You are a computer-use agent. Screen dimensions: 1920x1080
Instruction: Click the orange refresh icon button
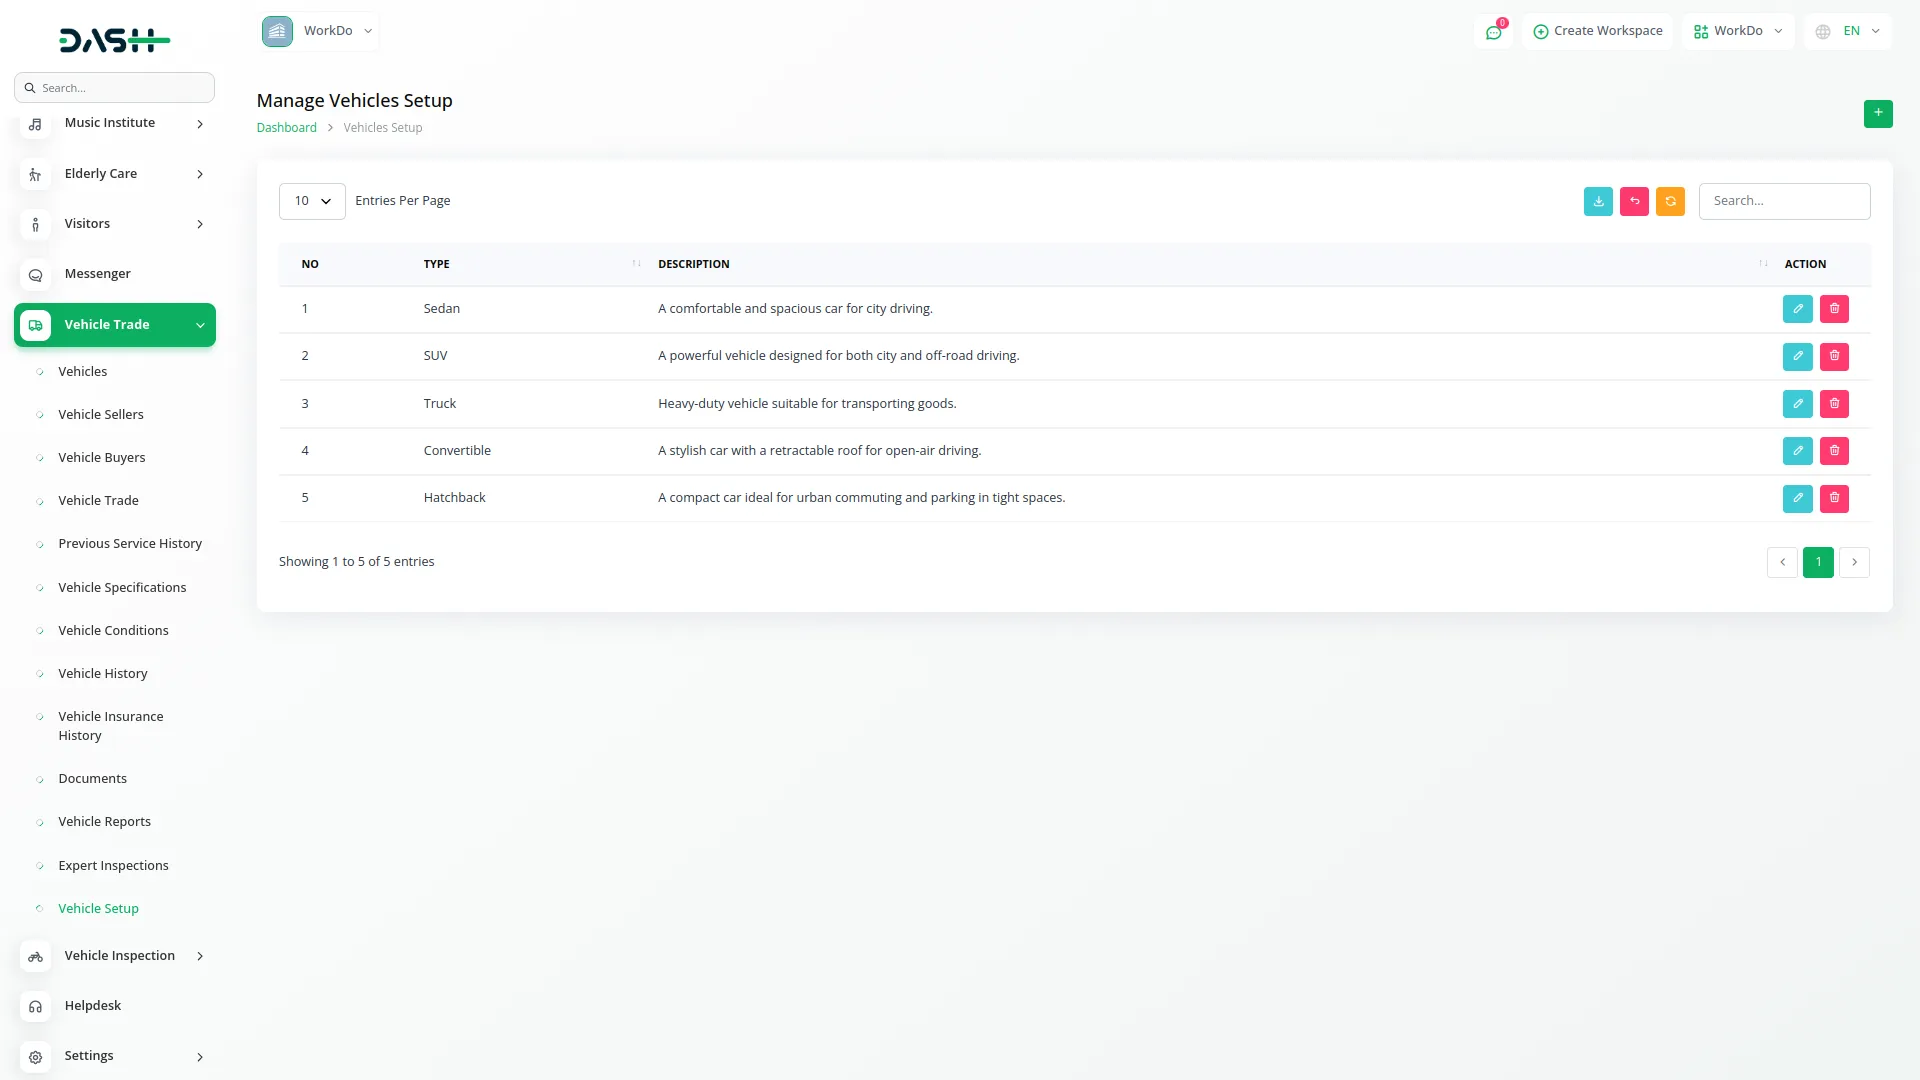(1670, 201)
